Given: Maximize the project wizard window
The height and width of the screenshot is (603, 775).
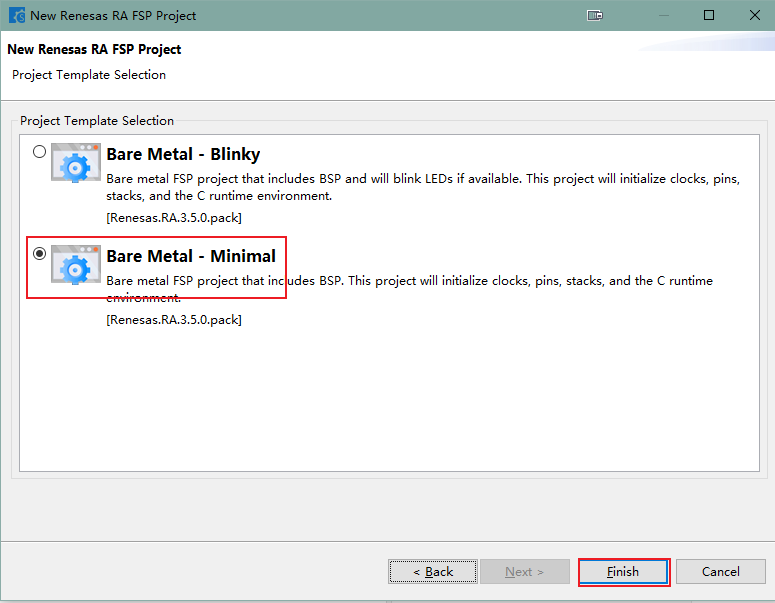Looking at the screenshot, I should (709, 15).
